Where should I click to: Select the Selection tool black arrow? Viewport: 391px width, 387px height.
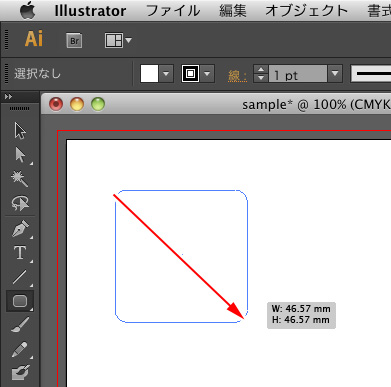pyautogui.click(x=20, y=131)
